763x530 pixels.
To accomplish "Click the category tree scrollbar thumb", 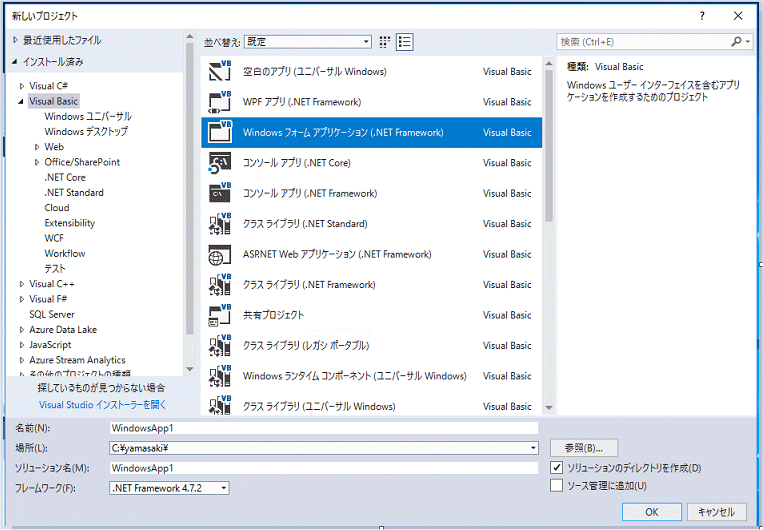I will tap(189, 189).
